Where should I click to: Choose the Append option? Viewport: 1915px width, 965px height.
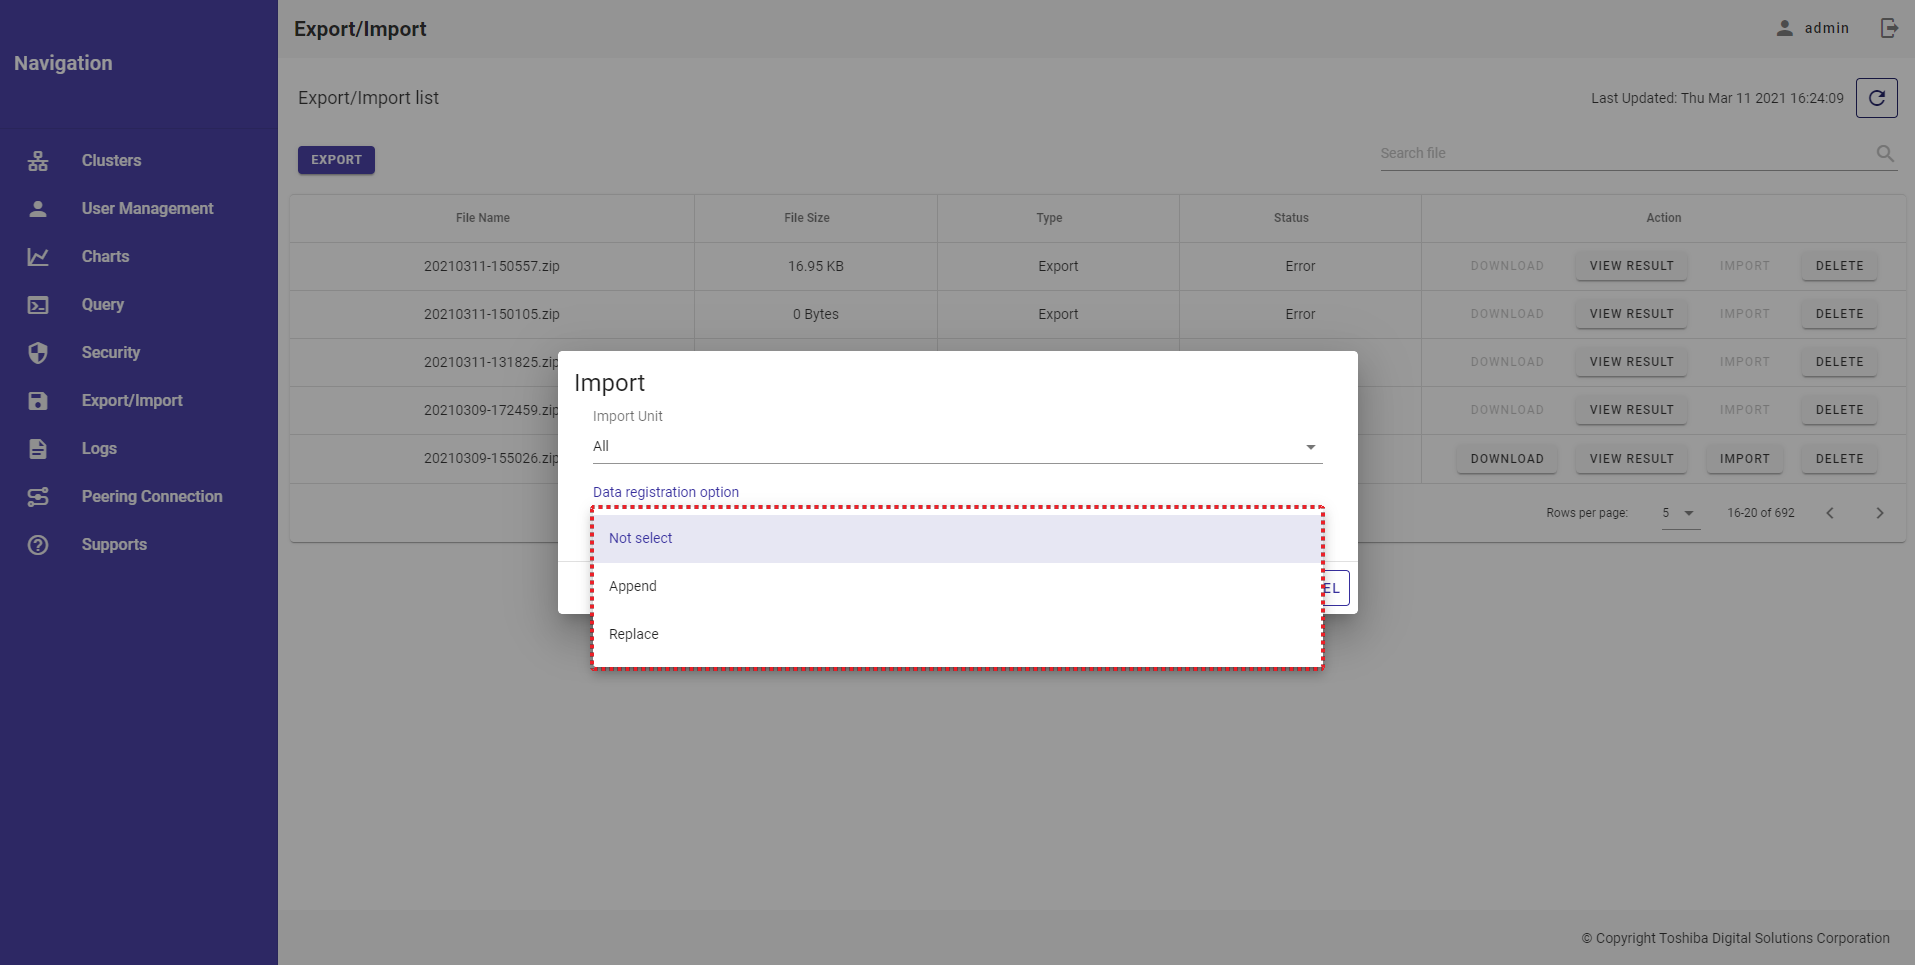(957, 587)
